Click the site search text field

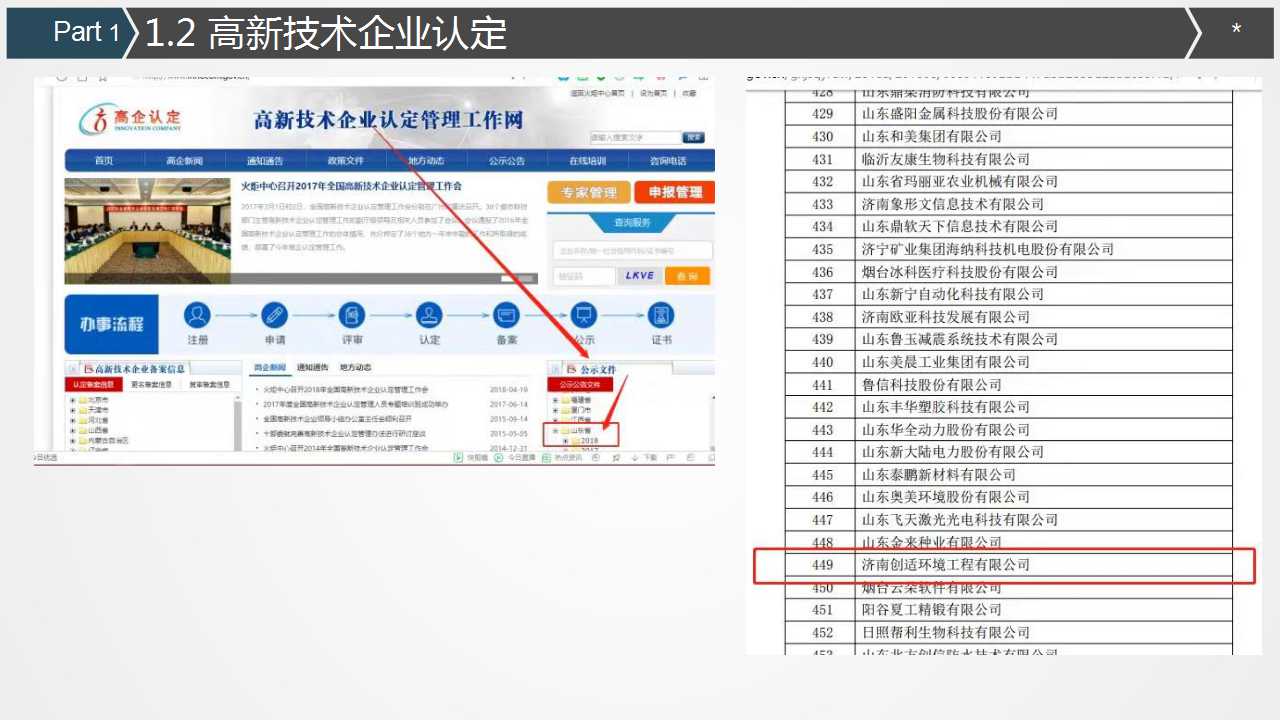point(634,137)
